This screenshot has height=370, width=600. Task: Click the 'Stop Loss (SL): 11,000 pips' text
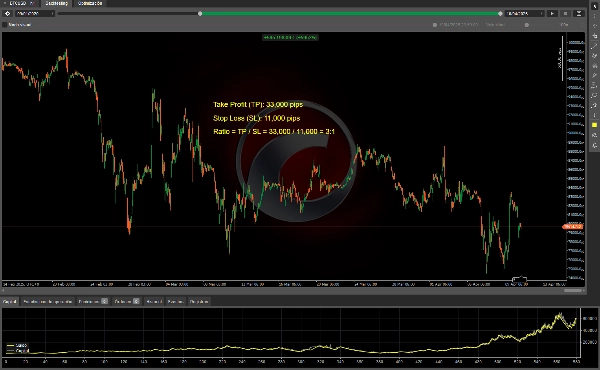(256, 118)
